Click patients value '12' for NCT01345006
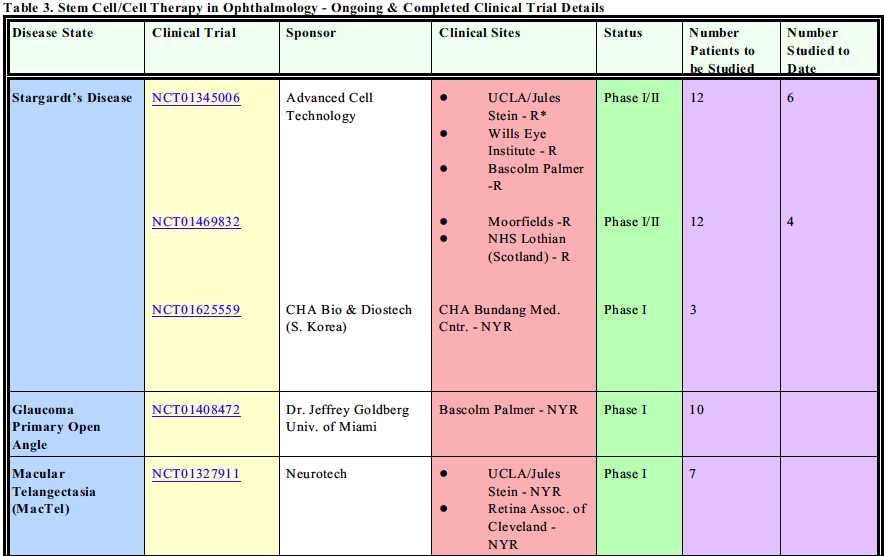 (x=697, y=98)
